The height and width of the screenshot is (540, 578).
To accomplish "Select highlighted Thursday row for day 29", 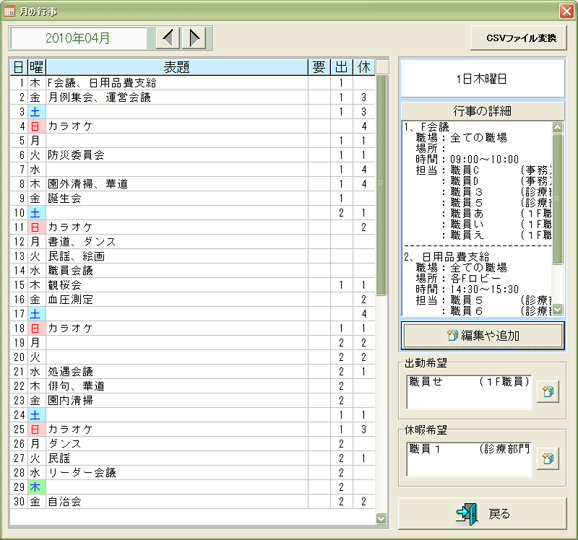I will 192,487.
